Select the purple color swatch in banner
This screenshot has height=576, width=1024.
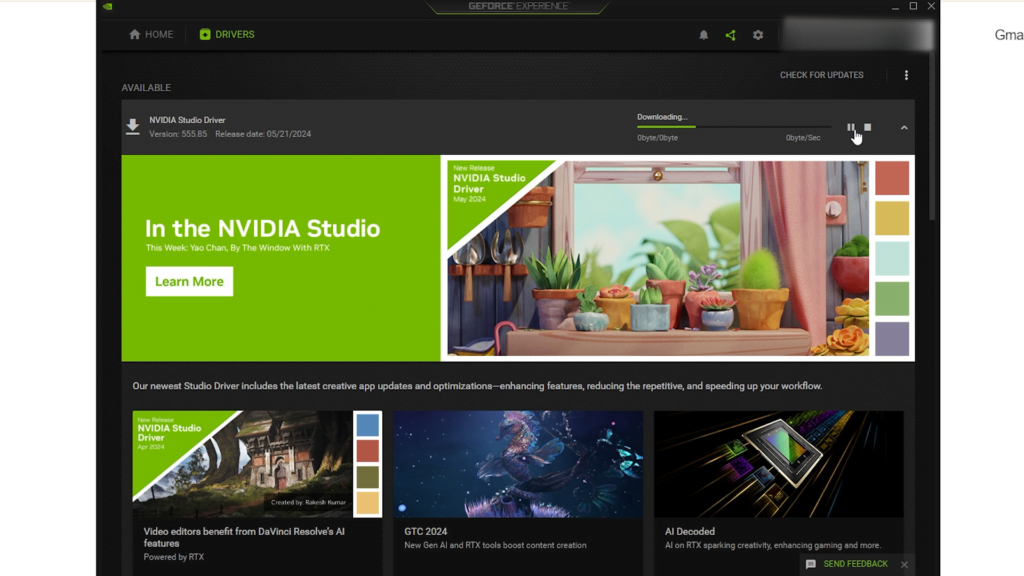click(892, 338)
